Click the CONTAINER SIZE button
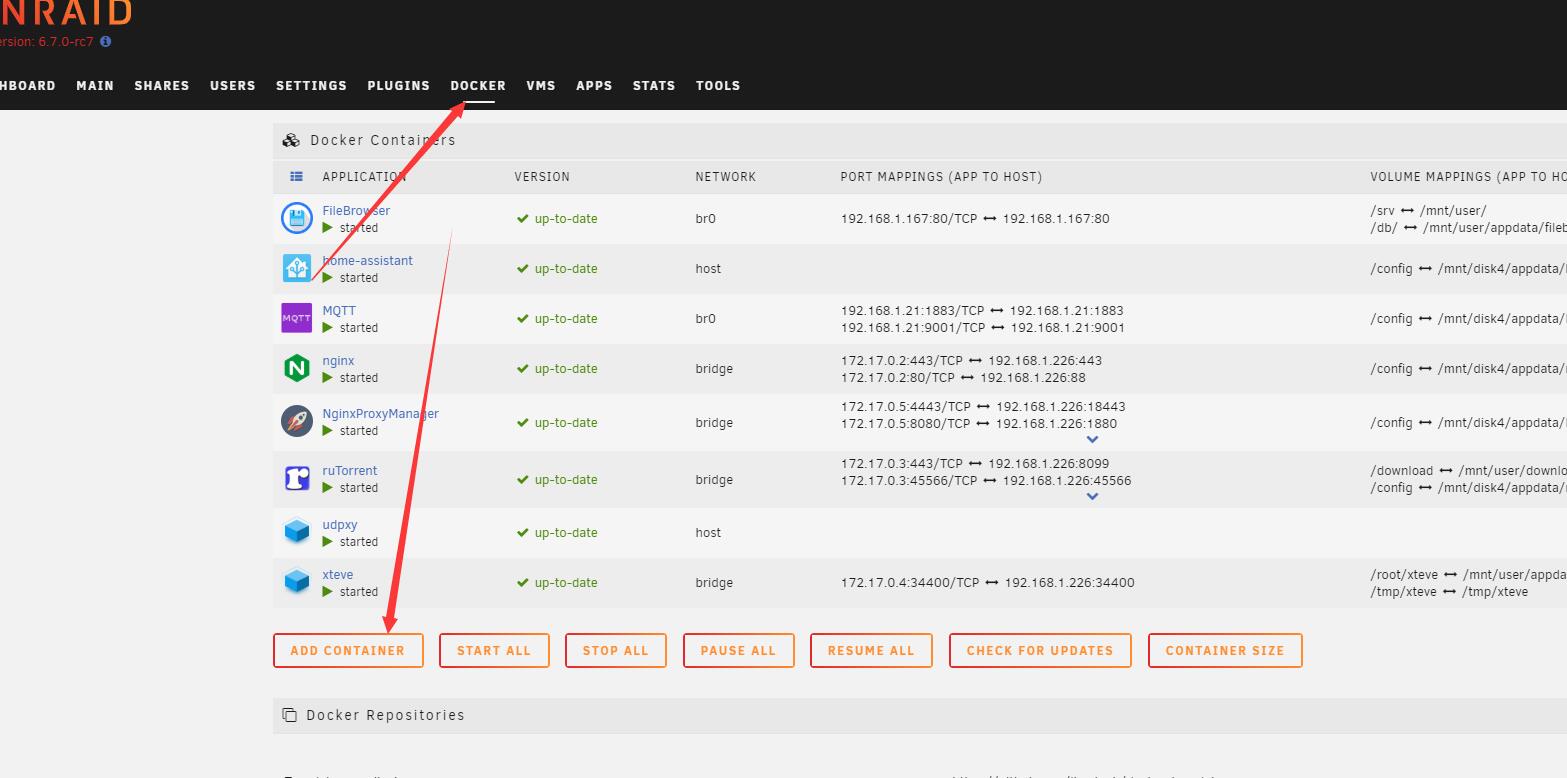Image resolution: width=1567 pixels, height=778 pixels. point(1225,650)
